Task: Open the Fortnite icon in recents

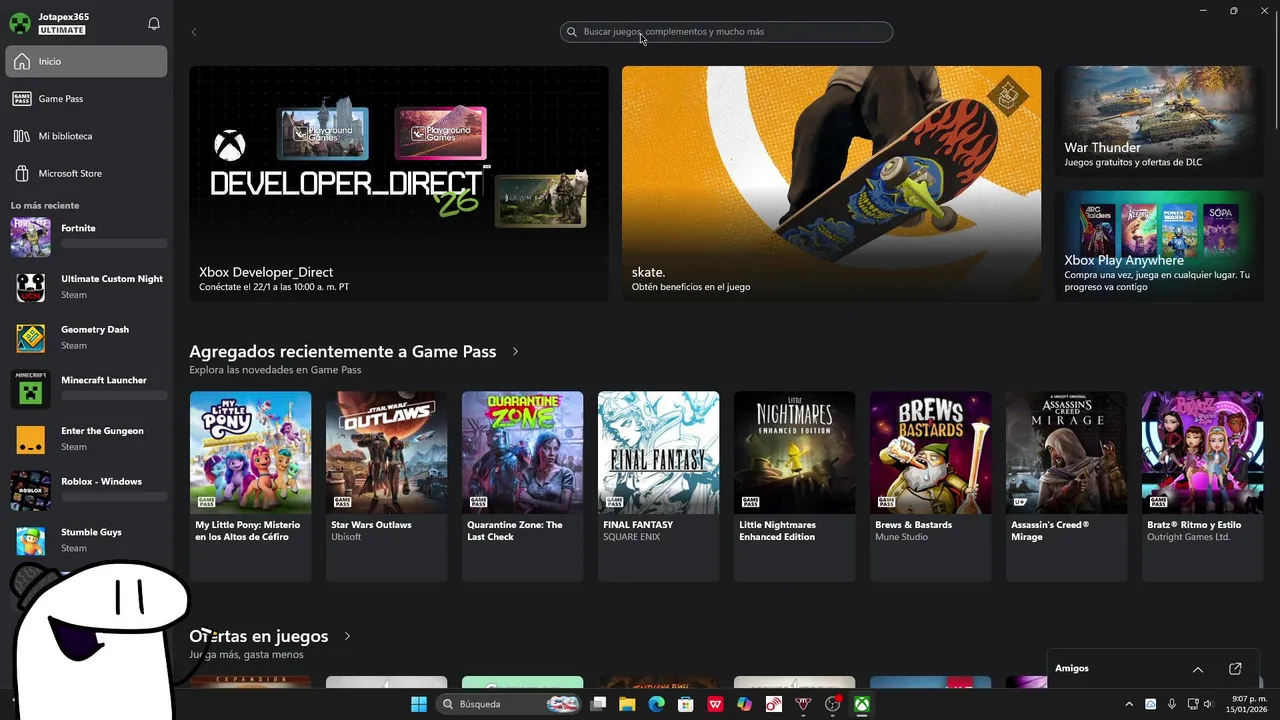Action: (x=30, y=236)
